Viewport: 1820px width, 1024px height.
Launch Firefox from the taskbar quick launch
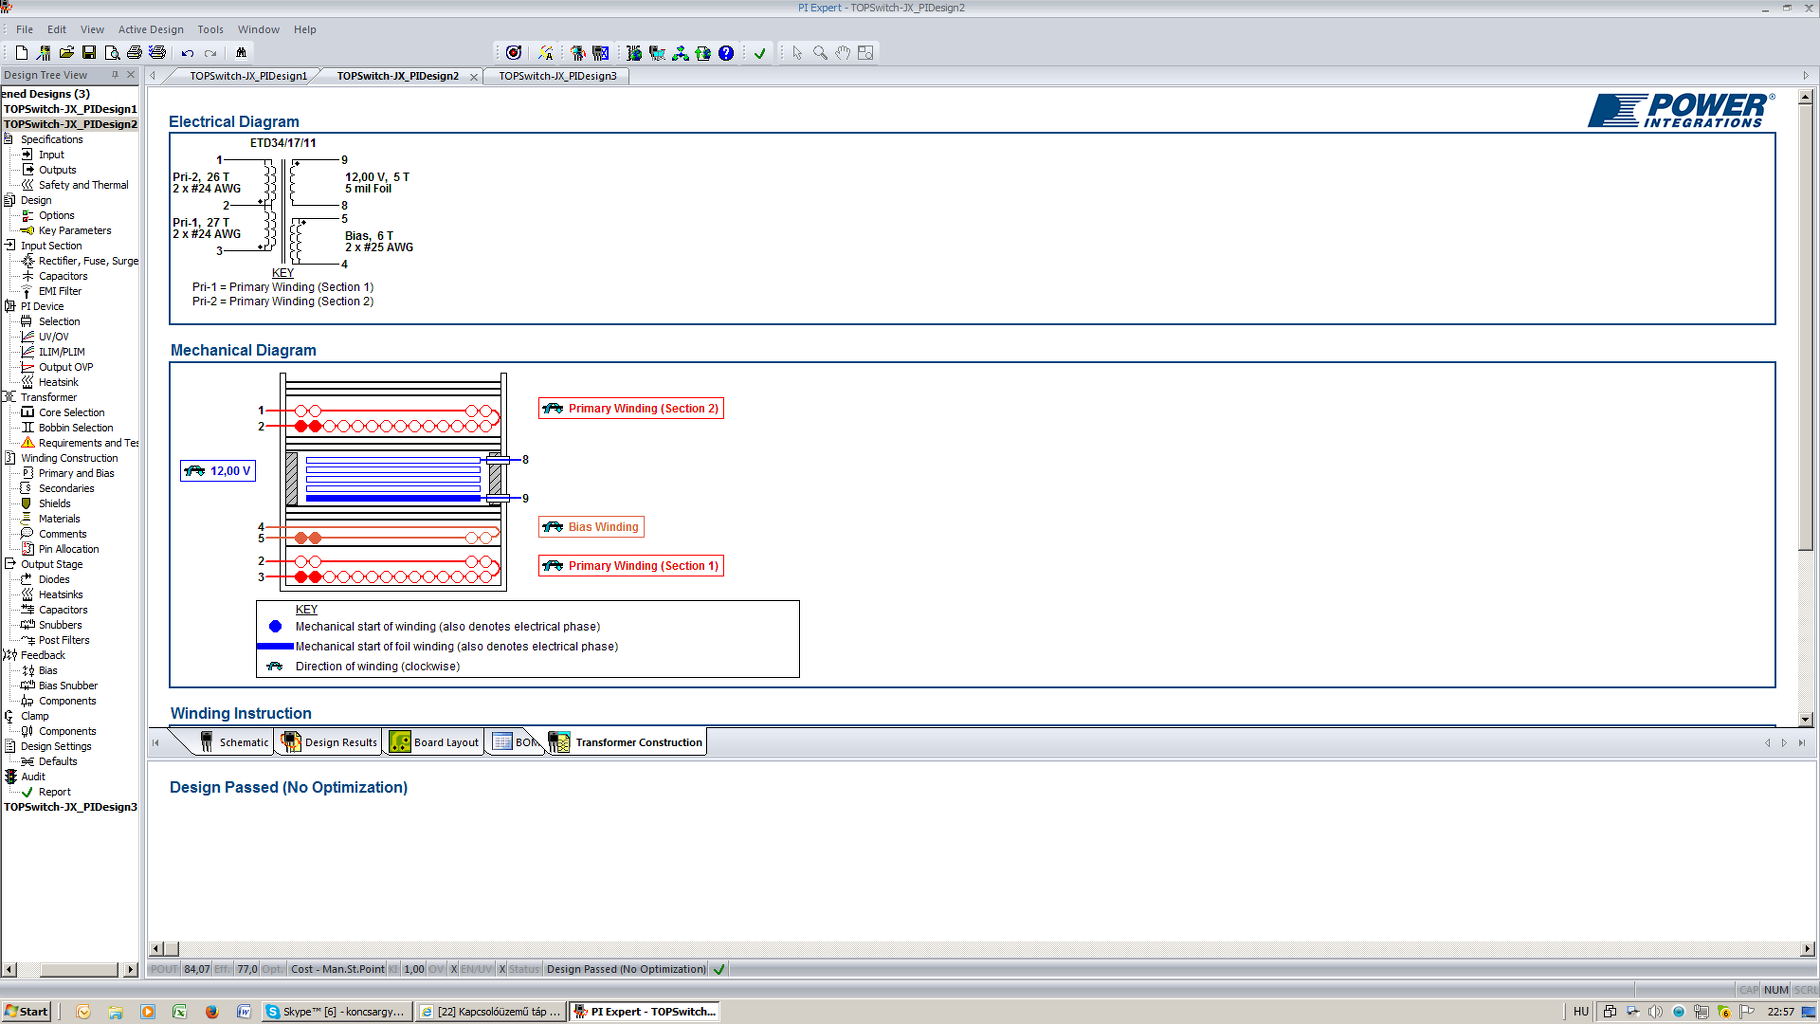tap(212, 1012)
